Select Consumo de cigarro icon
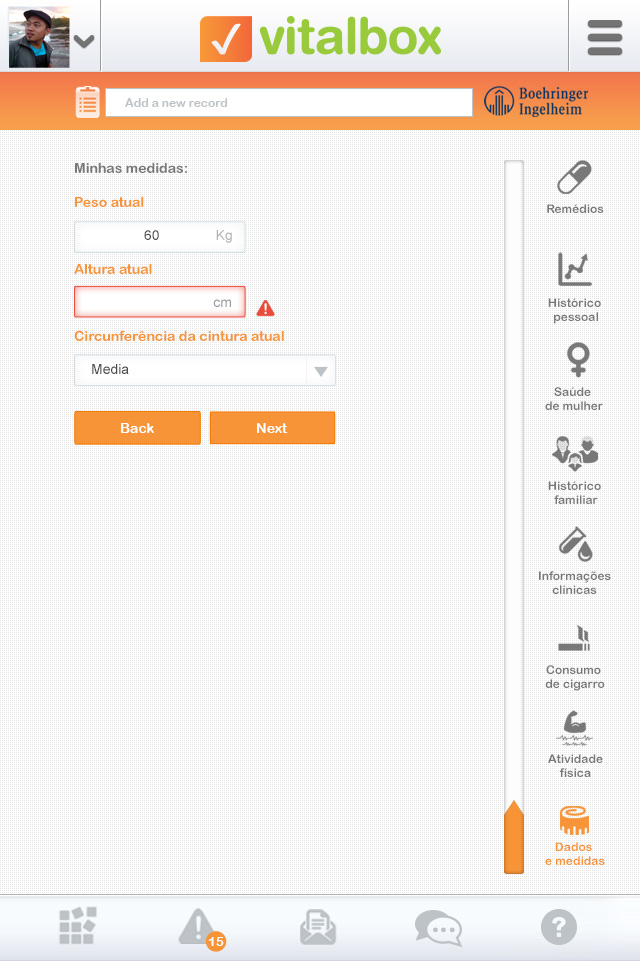This screenshot has width=640, height=961. (x=574, y=637)
